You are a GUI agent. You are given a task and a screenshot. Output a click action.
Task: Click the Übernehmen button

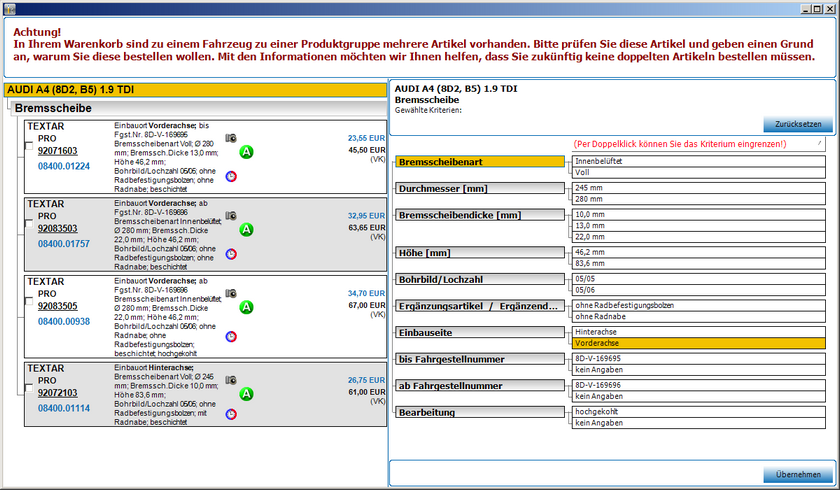coord(798,474)
